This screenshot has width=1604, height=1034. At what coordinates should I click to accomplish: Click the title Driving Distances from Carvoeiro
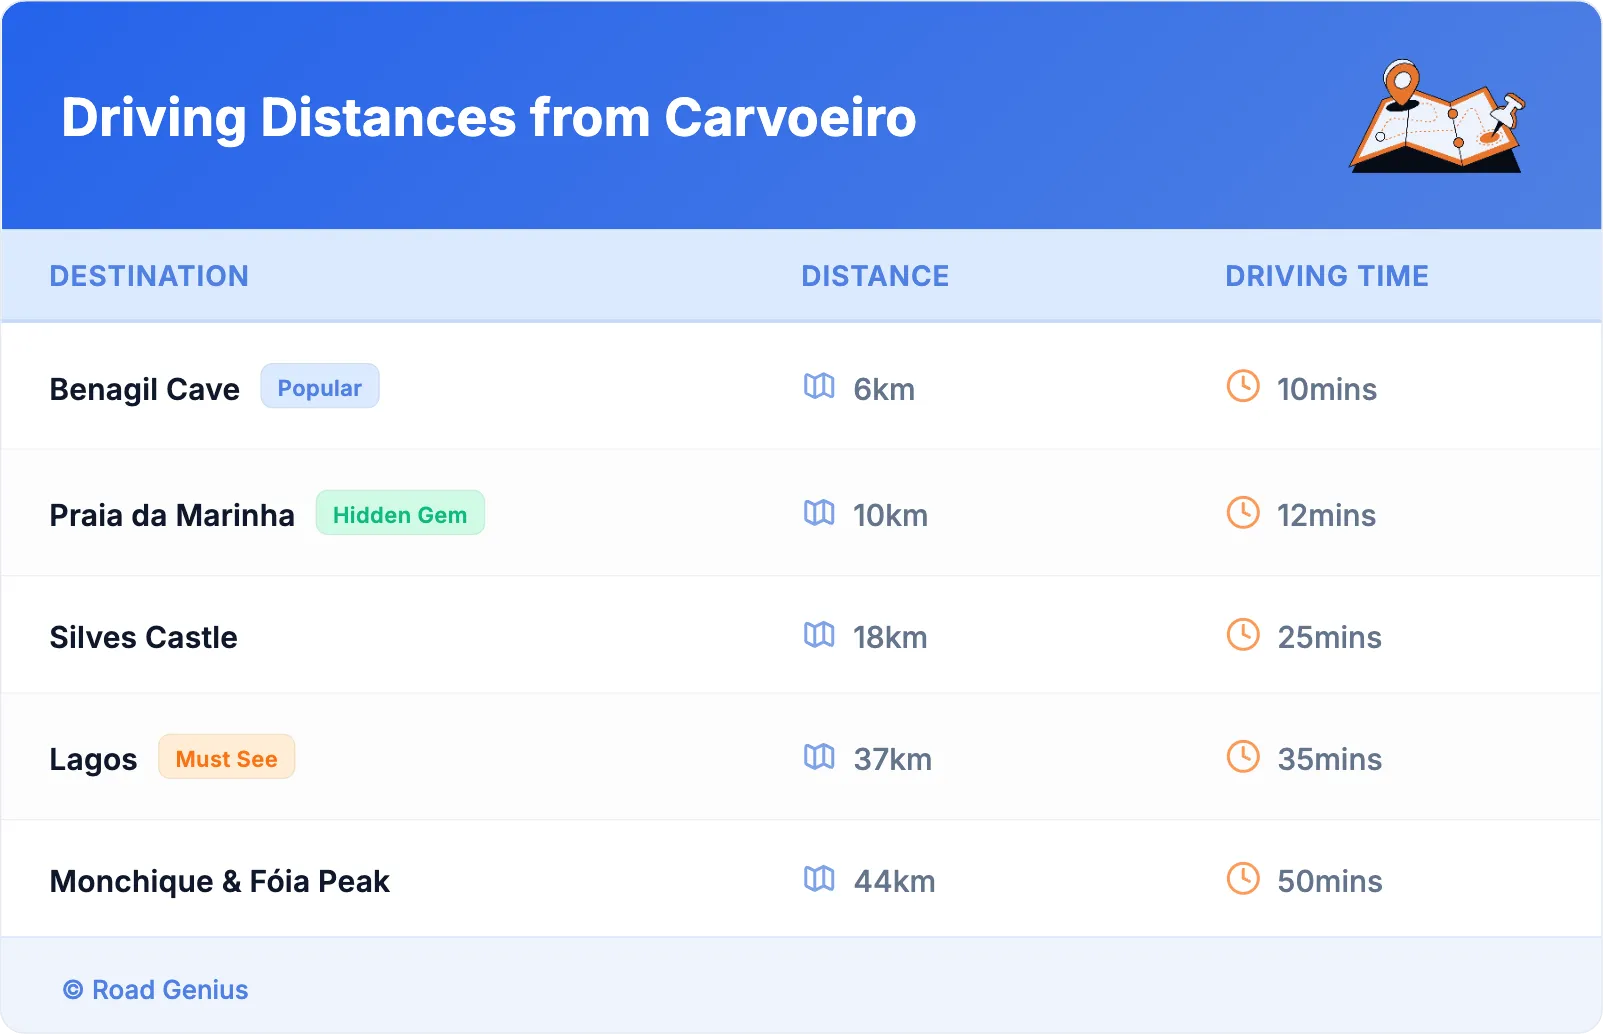tap(489, 118)
